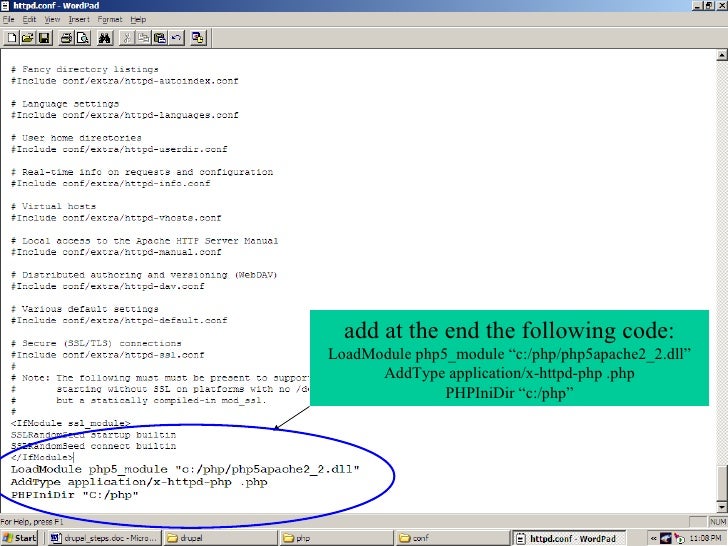Image resolution: width=728 pixels, height=546 pixels.
Task: Click the Cut scissors icon
Action: click(x=126, y=38)
